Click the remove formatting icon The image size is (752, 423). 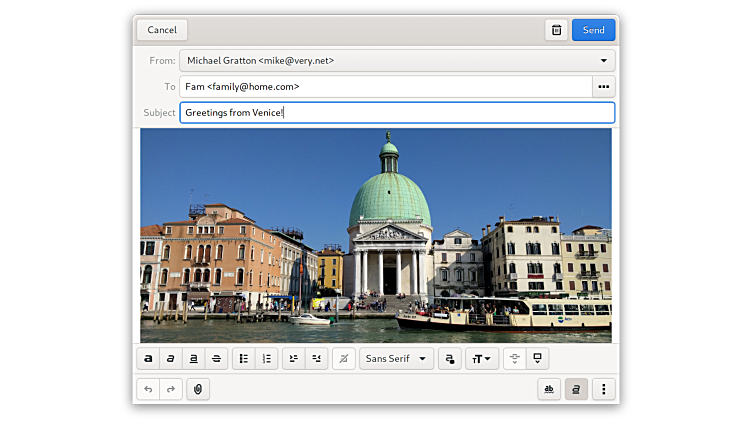click(344, 358)
